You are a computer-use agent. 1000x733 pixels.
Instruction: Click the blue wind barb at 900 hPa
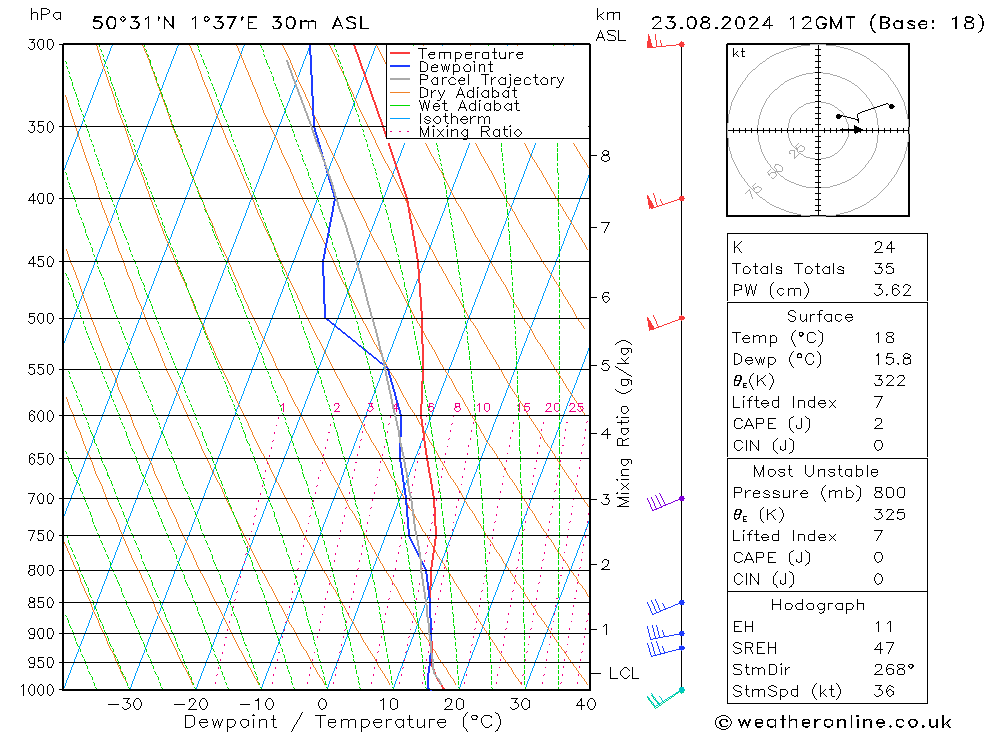(x=665, y=633)
